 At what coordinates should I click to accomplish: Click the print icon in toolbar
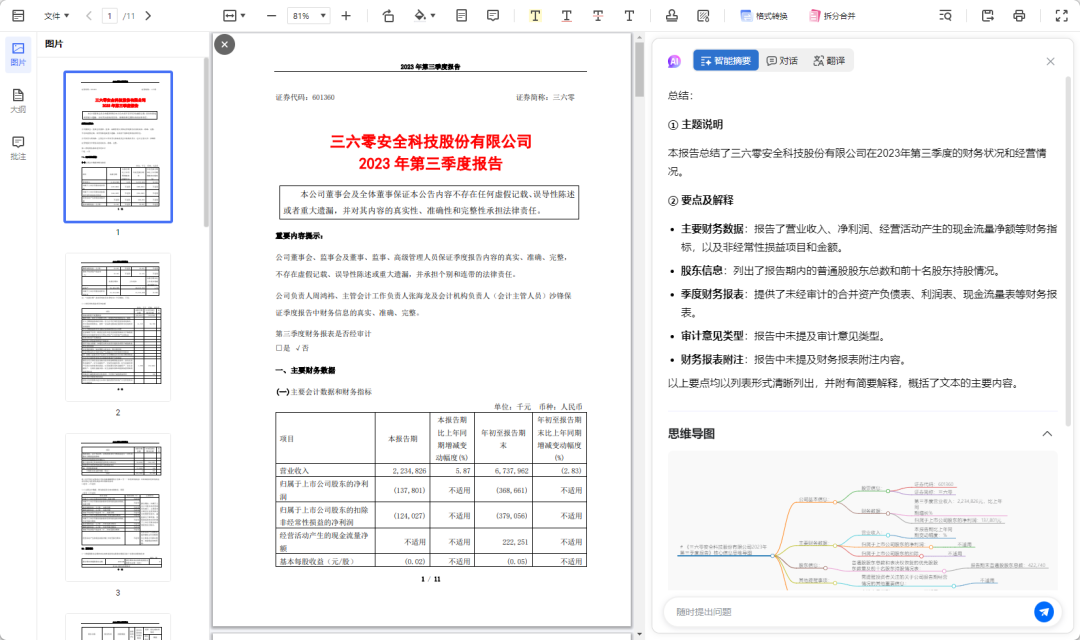pyautogui.click(x=1019, y=16)
